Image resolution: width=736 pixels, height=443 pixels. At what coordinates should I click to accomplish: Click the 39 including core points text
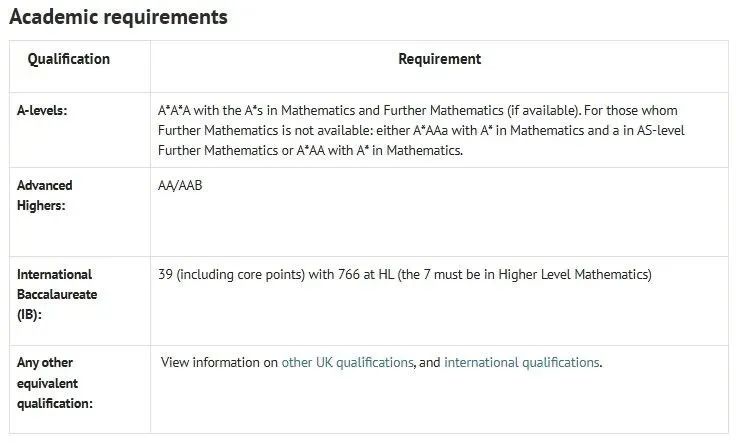(x=231, y=274)
